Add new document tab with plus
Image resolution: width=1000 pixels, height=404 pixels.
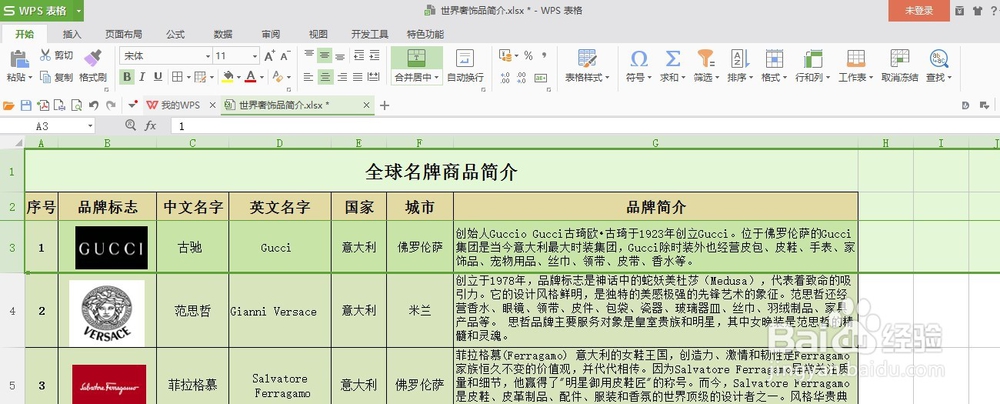[384, 105]
